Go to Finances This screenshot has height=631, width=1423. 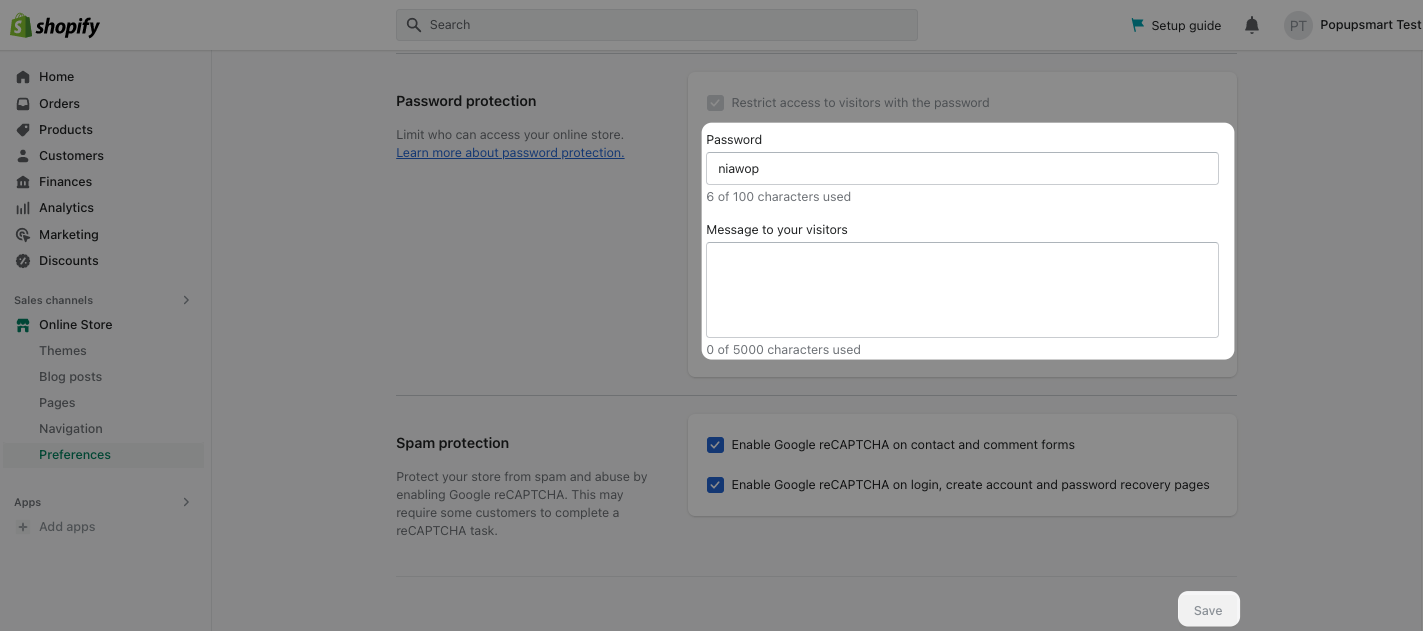[x=65, y=181]
